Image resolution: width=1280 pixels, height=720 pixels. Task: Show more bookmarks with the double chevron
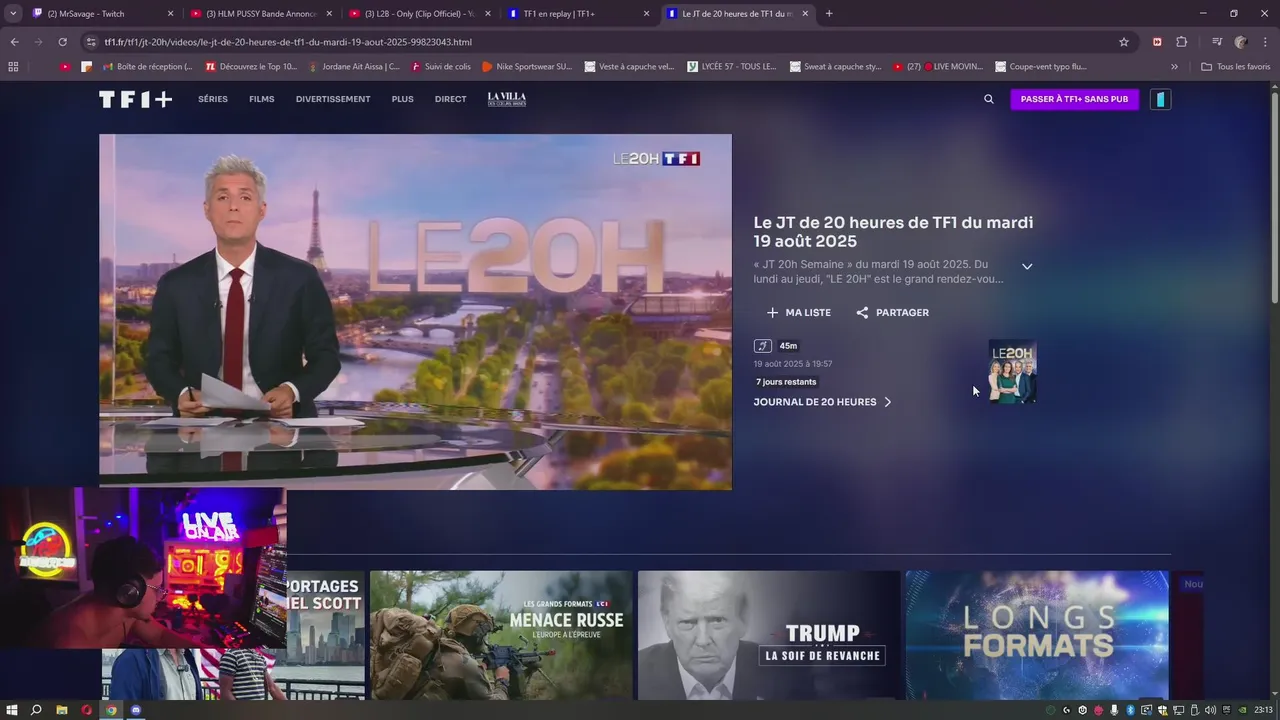(1174, 67)
